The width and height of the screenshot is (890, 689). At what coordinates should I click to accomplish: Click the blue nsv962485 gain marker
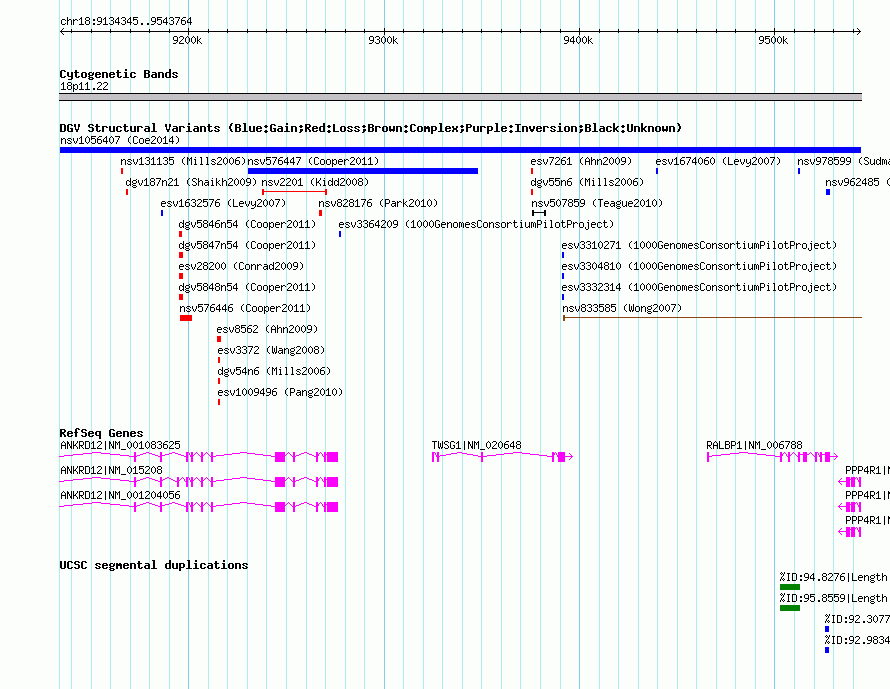click(828, 192)
